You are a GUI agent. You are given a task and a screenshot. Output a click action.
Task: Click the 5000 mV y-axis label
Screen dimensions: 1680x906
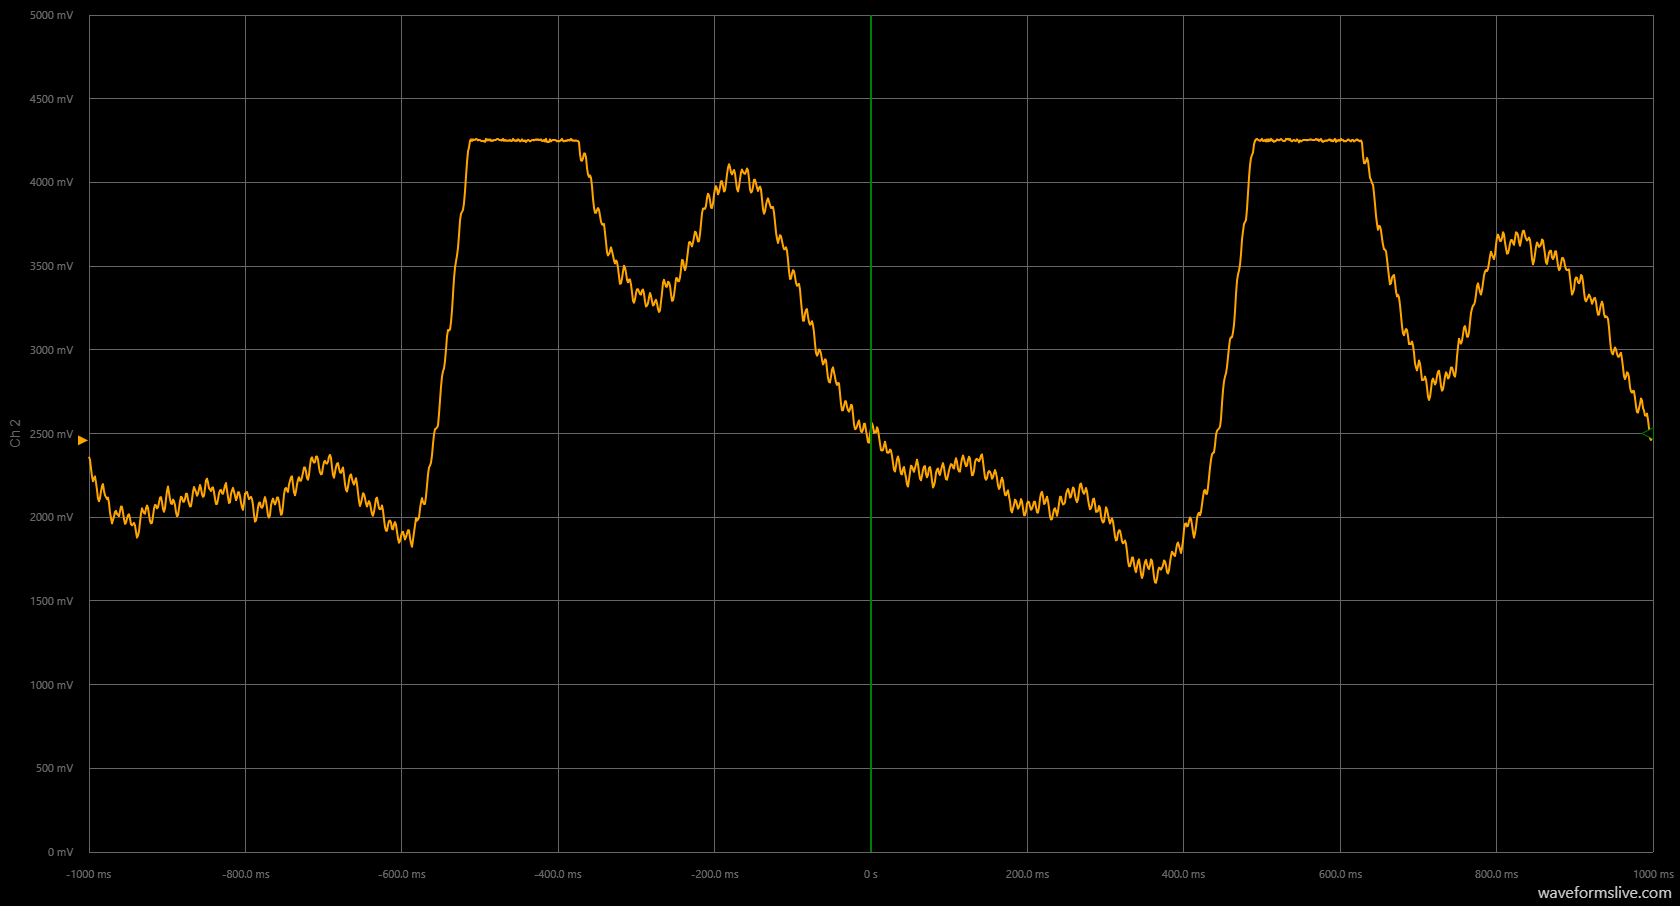click(x=51, y=16)
